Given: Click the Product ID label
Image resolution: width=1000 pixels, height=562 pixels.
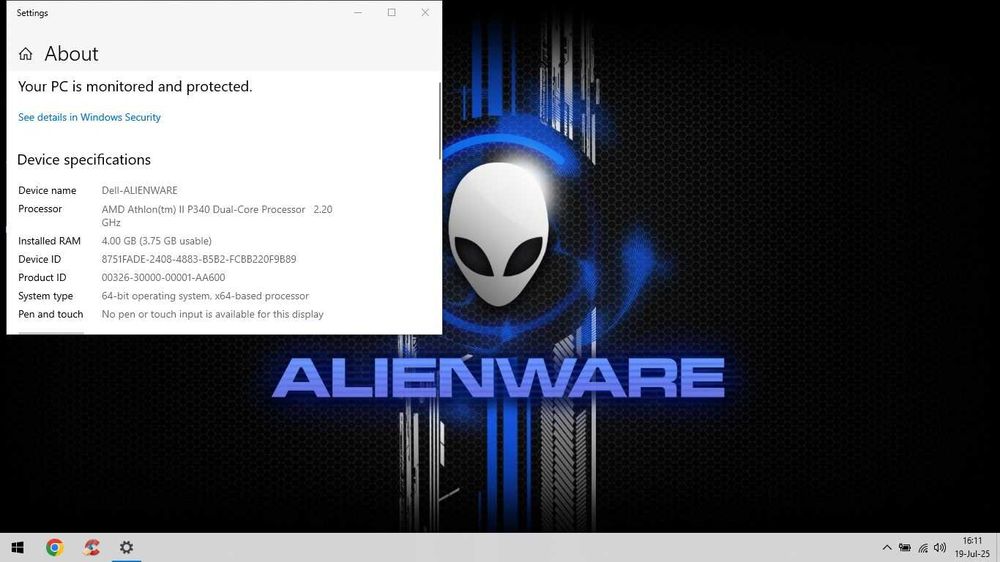Looking at the screenshot, I should tap(42, 277).
